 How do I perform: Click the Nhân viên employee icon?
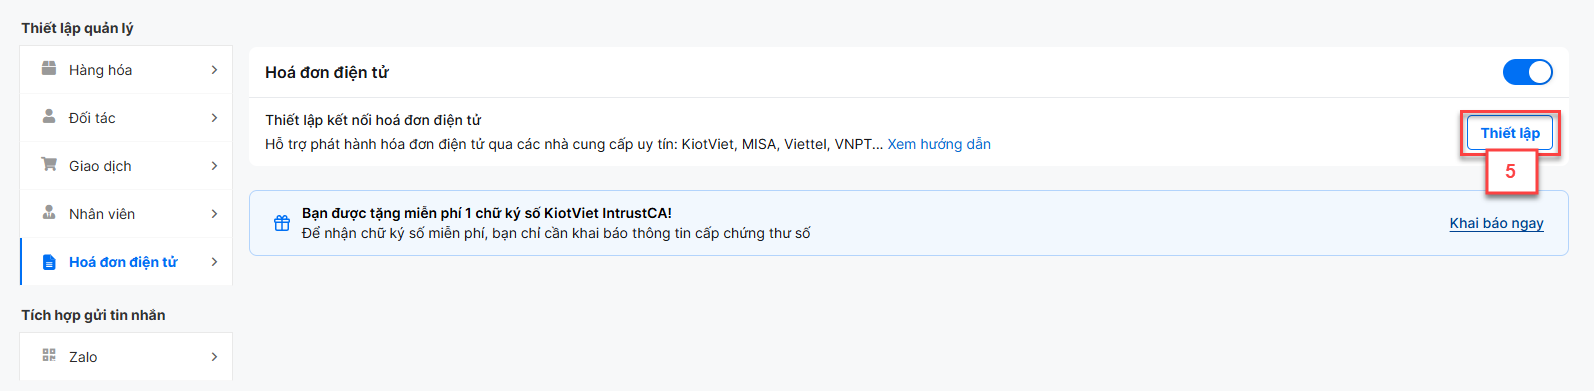coord(49,213)
